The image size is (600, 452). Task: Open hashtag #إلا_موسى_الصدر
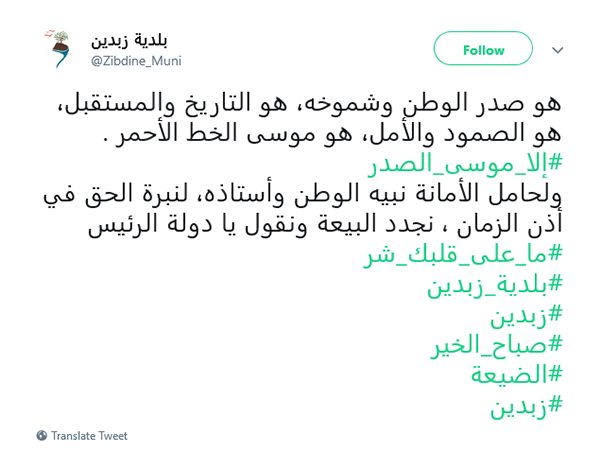pyautogui.click(x=465, y=164)
